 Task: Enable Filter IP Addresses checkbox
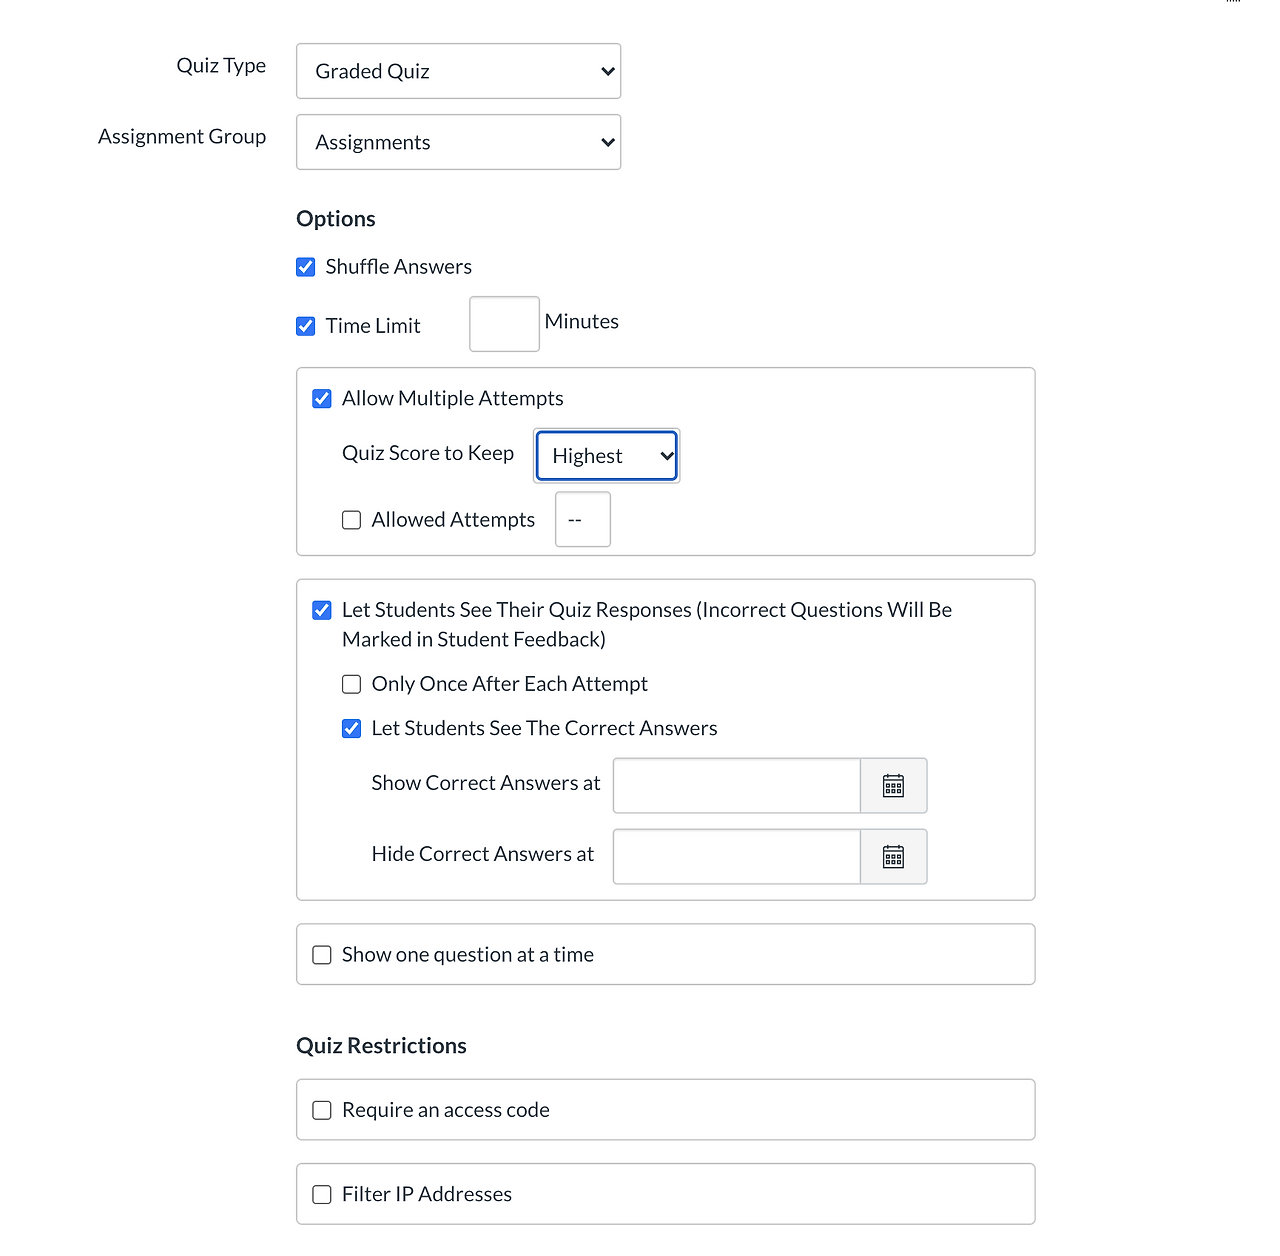[x=322, y=1194]
